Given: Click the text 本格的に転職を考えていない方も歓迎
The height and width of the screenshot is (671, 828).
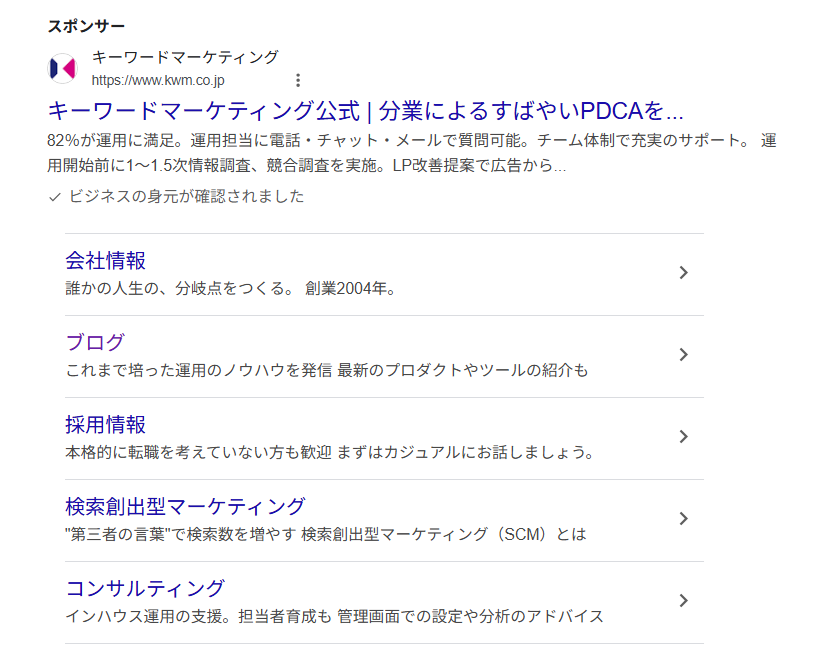Looking at the screenshot, I should pyautogui.click(x=199, y=452).
